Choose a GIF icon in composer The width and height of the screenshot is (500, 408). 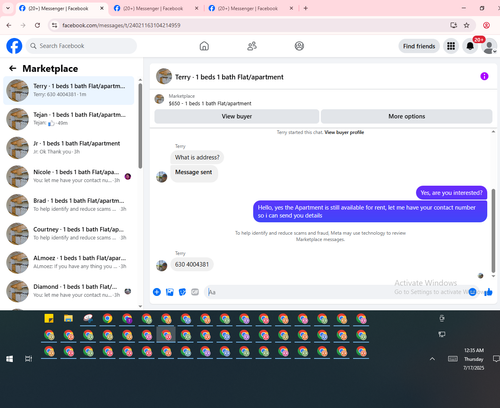click(x=195, y=292)
